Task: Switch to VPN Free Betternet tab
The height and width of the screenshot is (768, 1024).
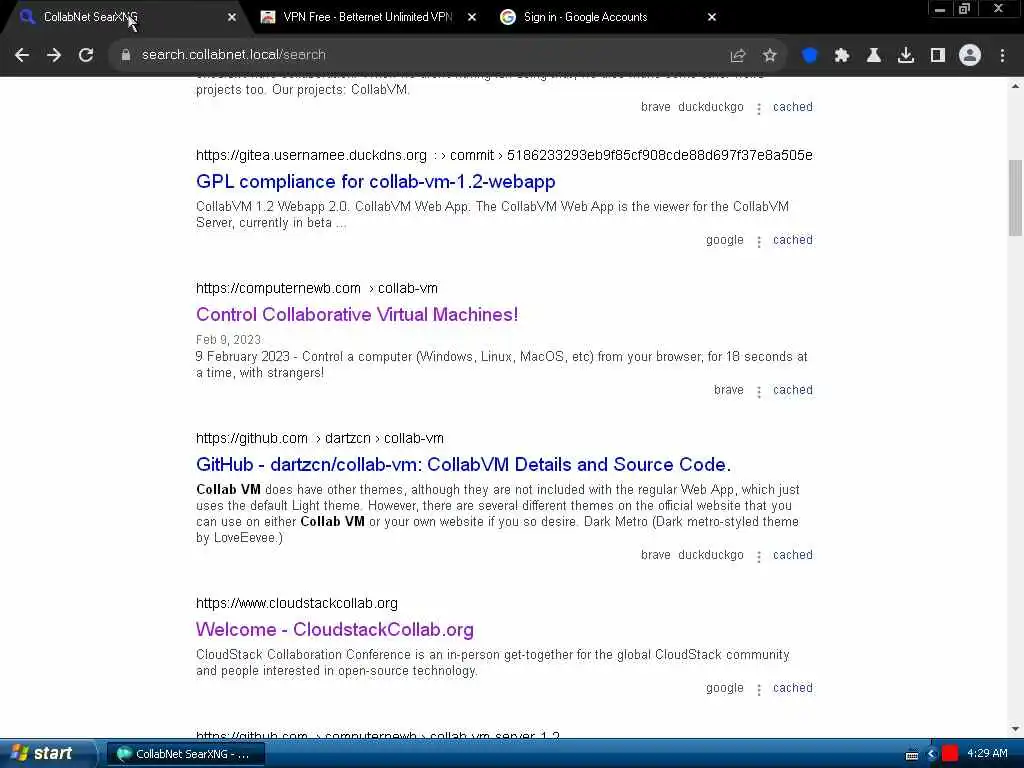Action: (x=368, y=17)
